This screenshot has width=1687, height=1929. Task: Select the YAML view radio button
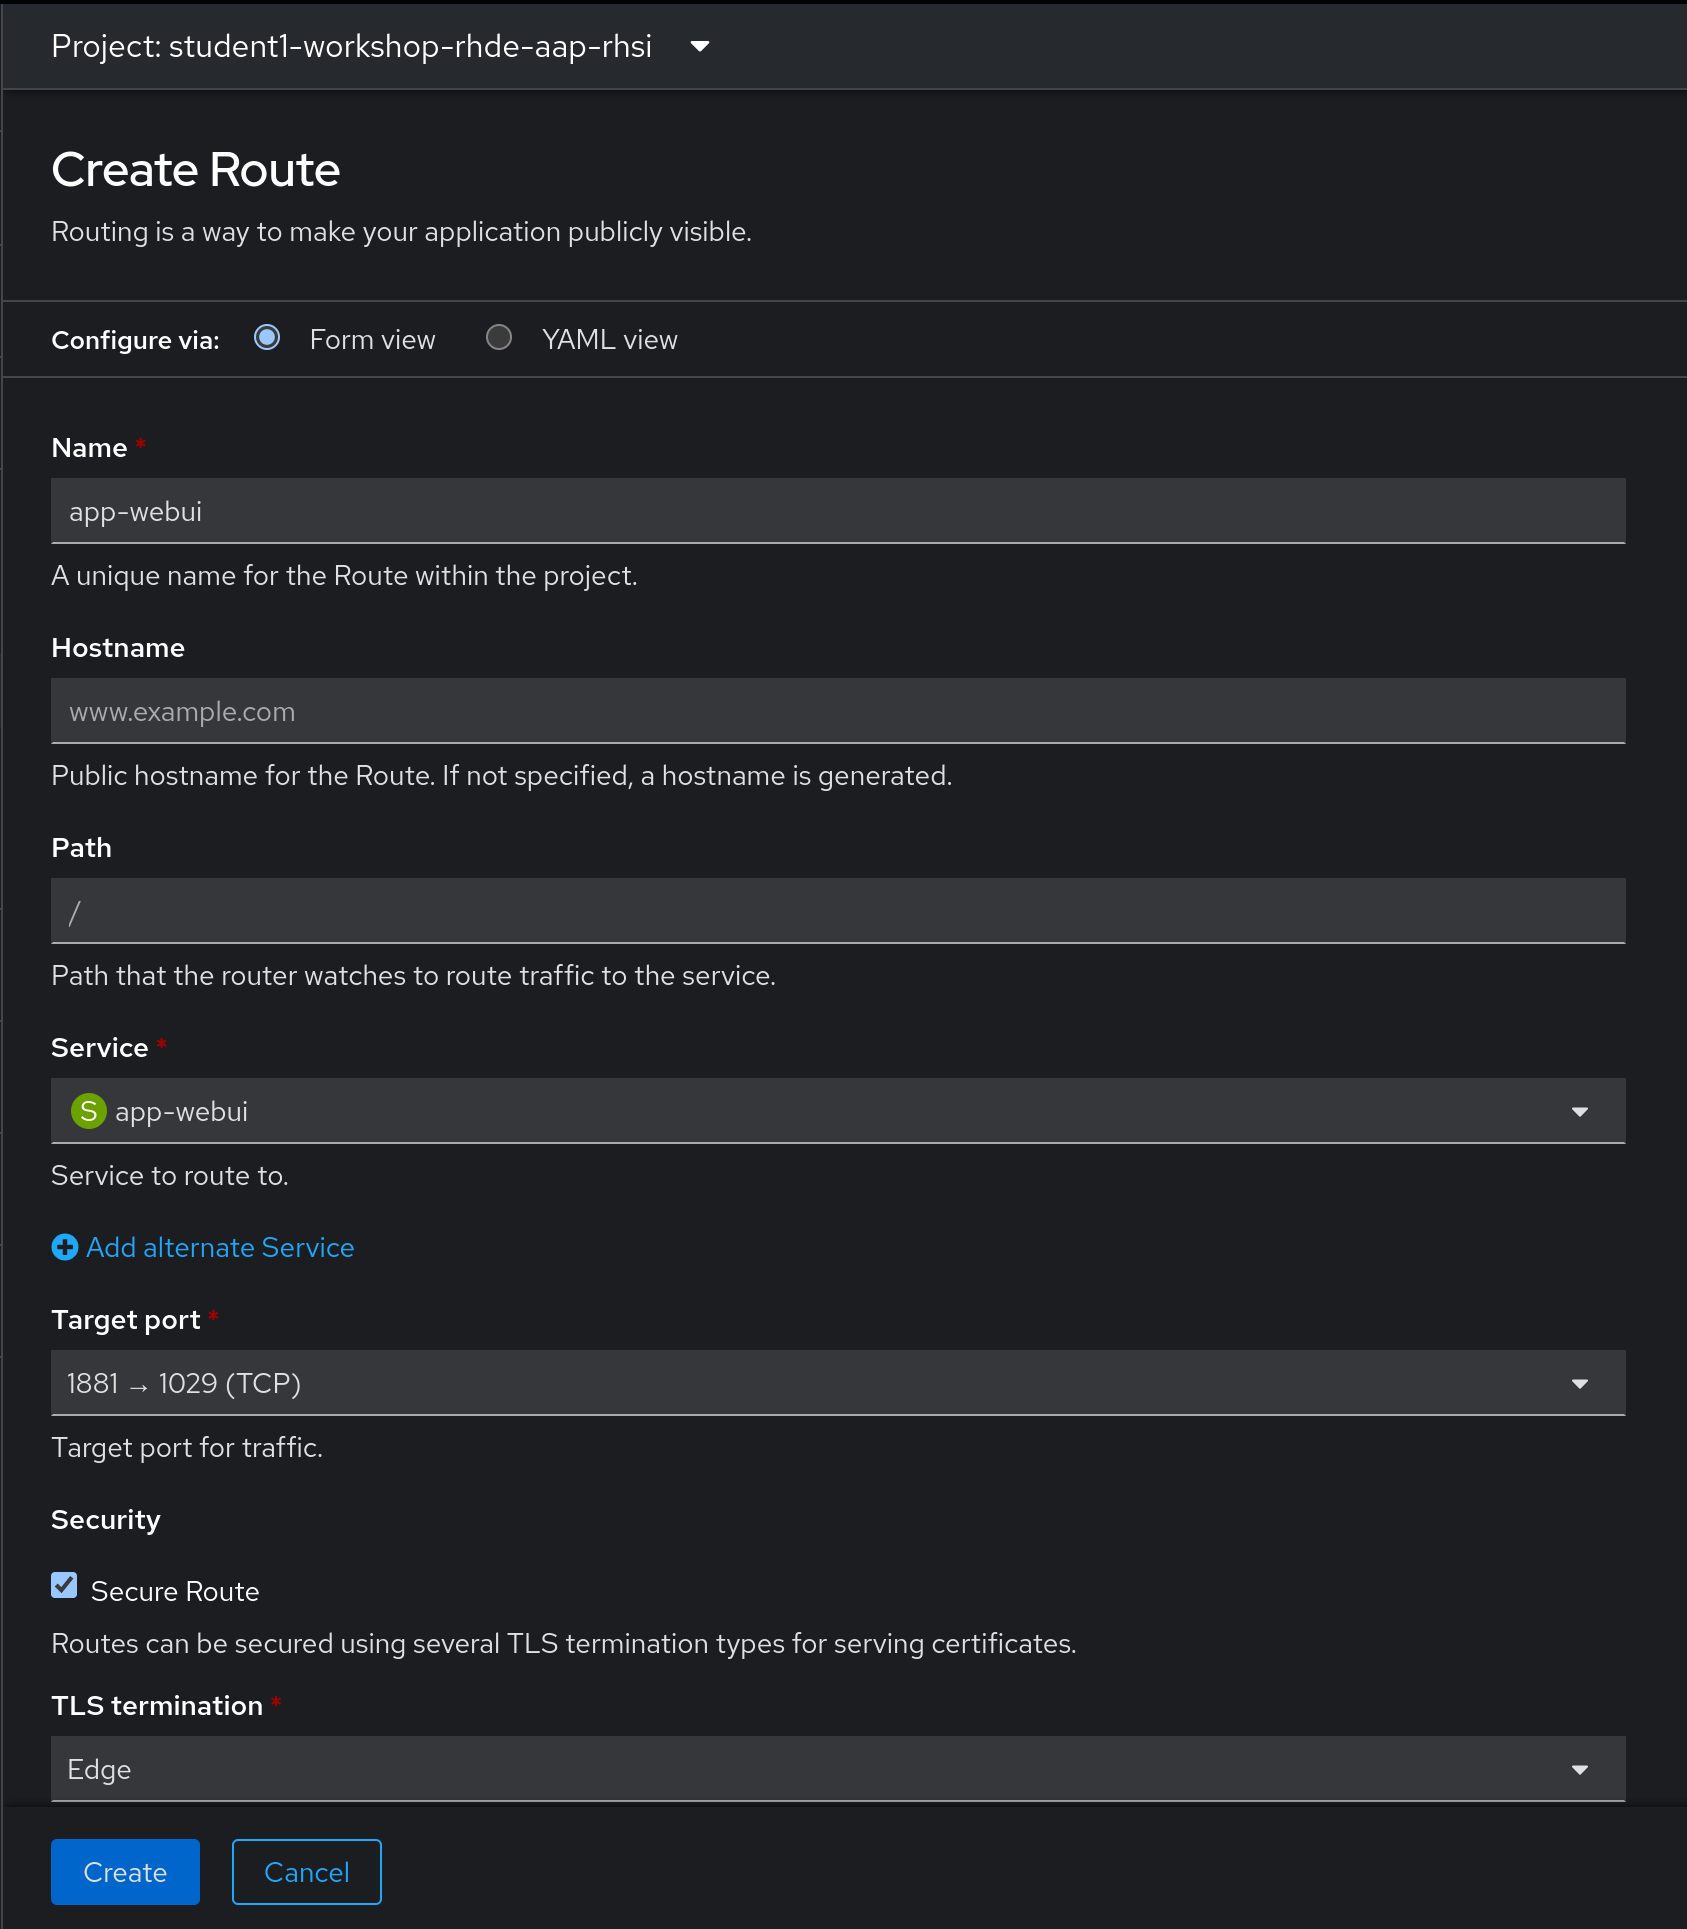point(499,338)
